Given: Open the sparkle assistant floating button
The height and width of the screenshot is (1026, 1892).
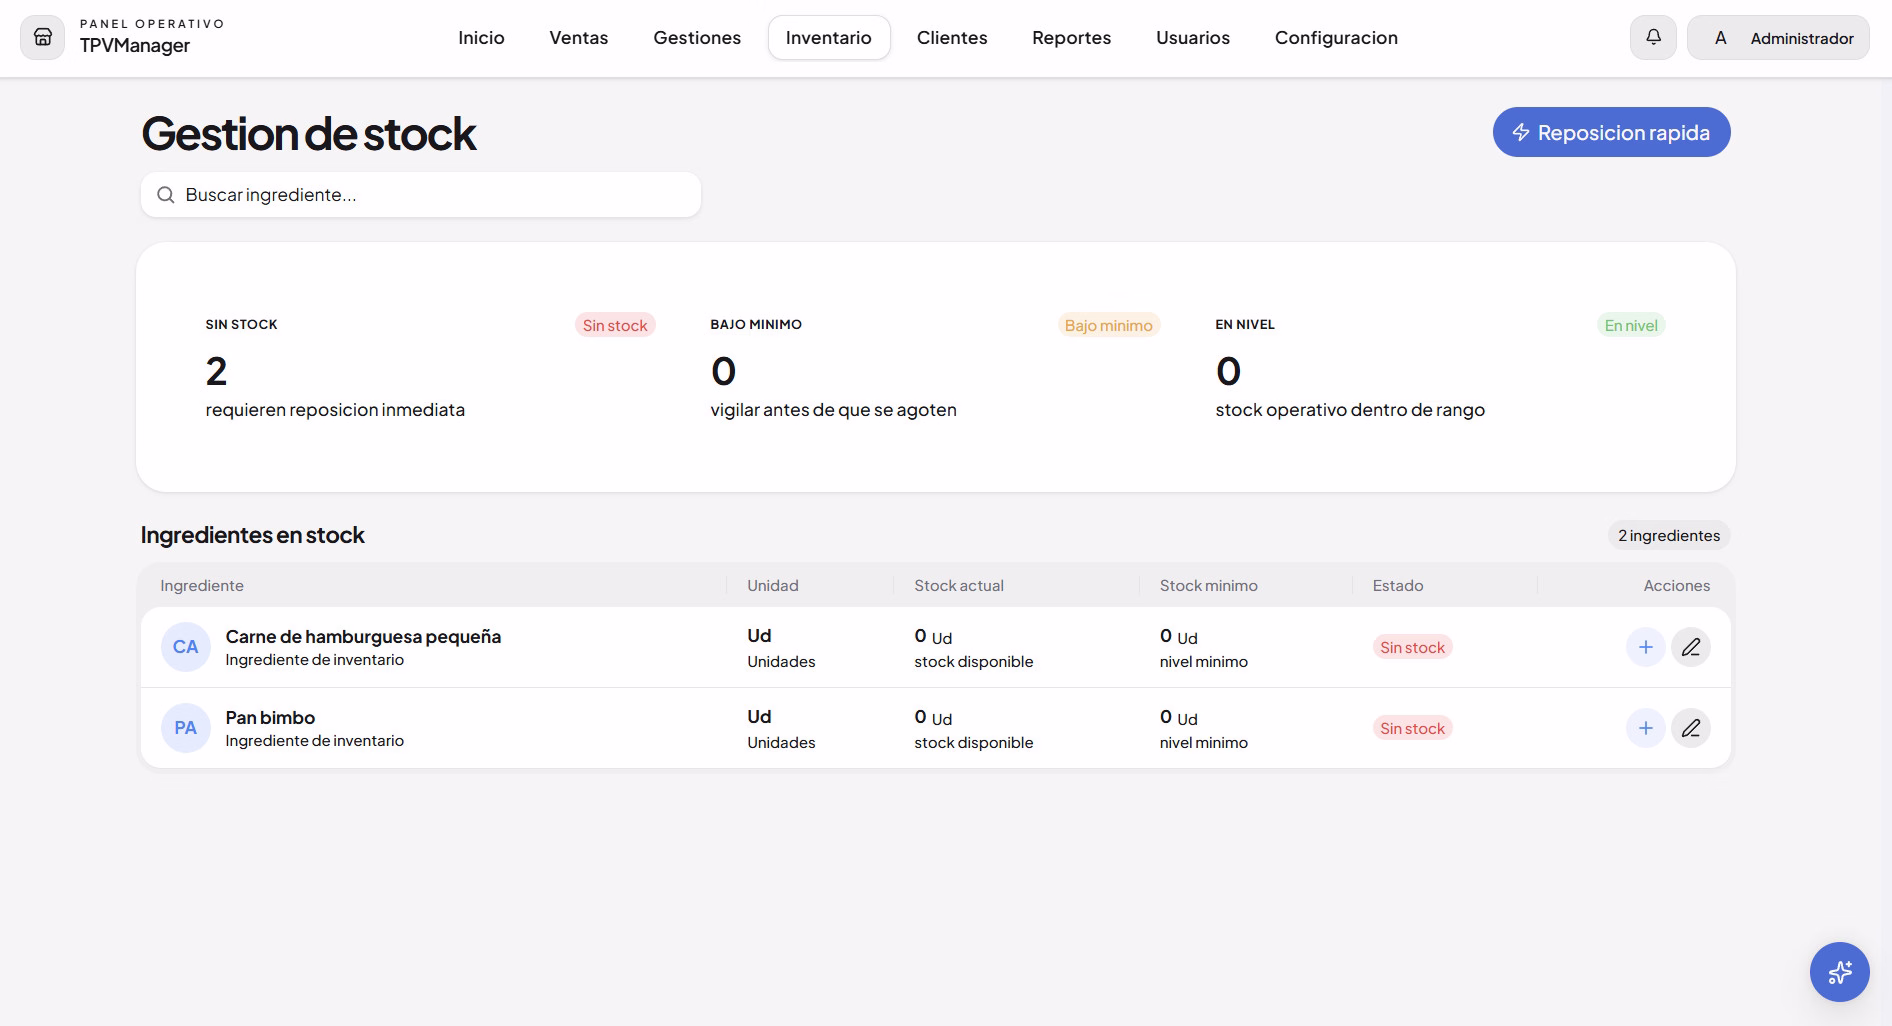Looking at the screenshot, I should pyautogui.click(x=1839, y=972).
